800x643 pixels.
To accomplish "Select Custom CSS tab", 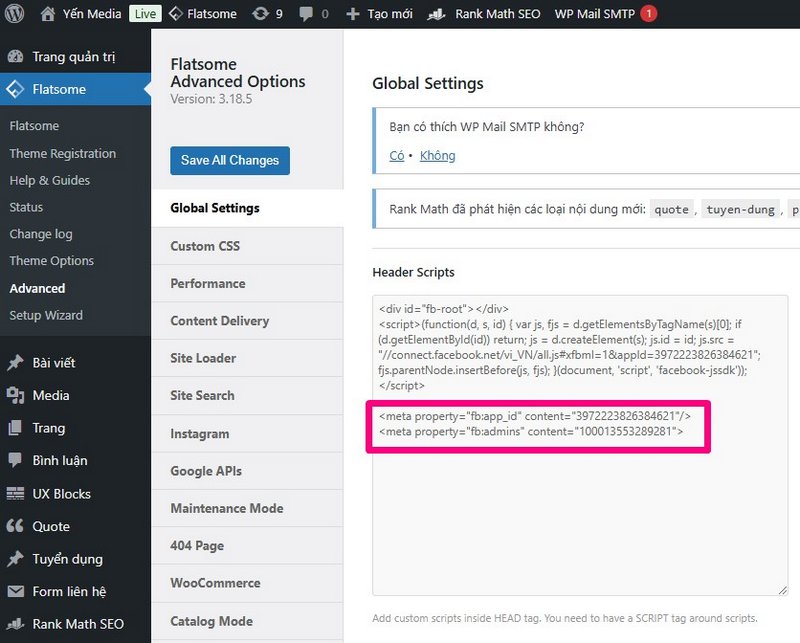I will point(247,246).
